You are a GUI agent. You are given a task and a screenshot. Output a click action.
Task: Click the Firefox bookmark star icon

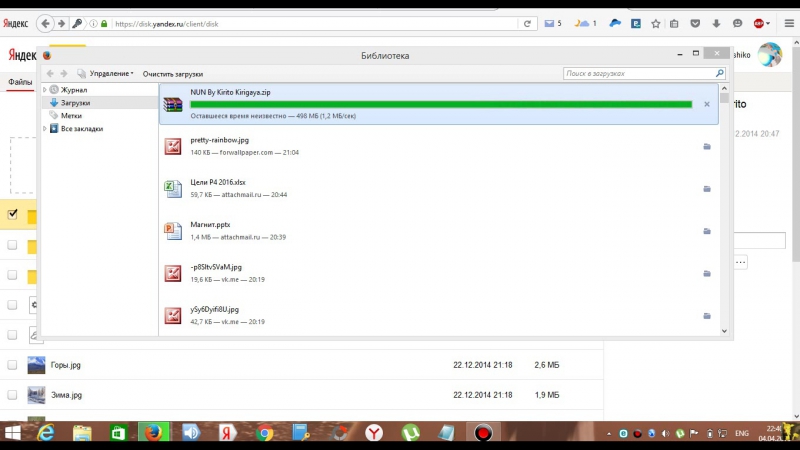[655, 22]
